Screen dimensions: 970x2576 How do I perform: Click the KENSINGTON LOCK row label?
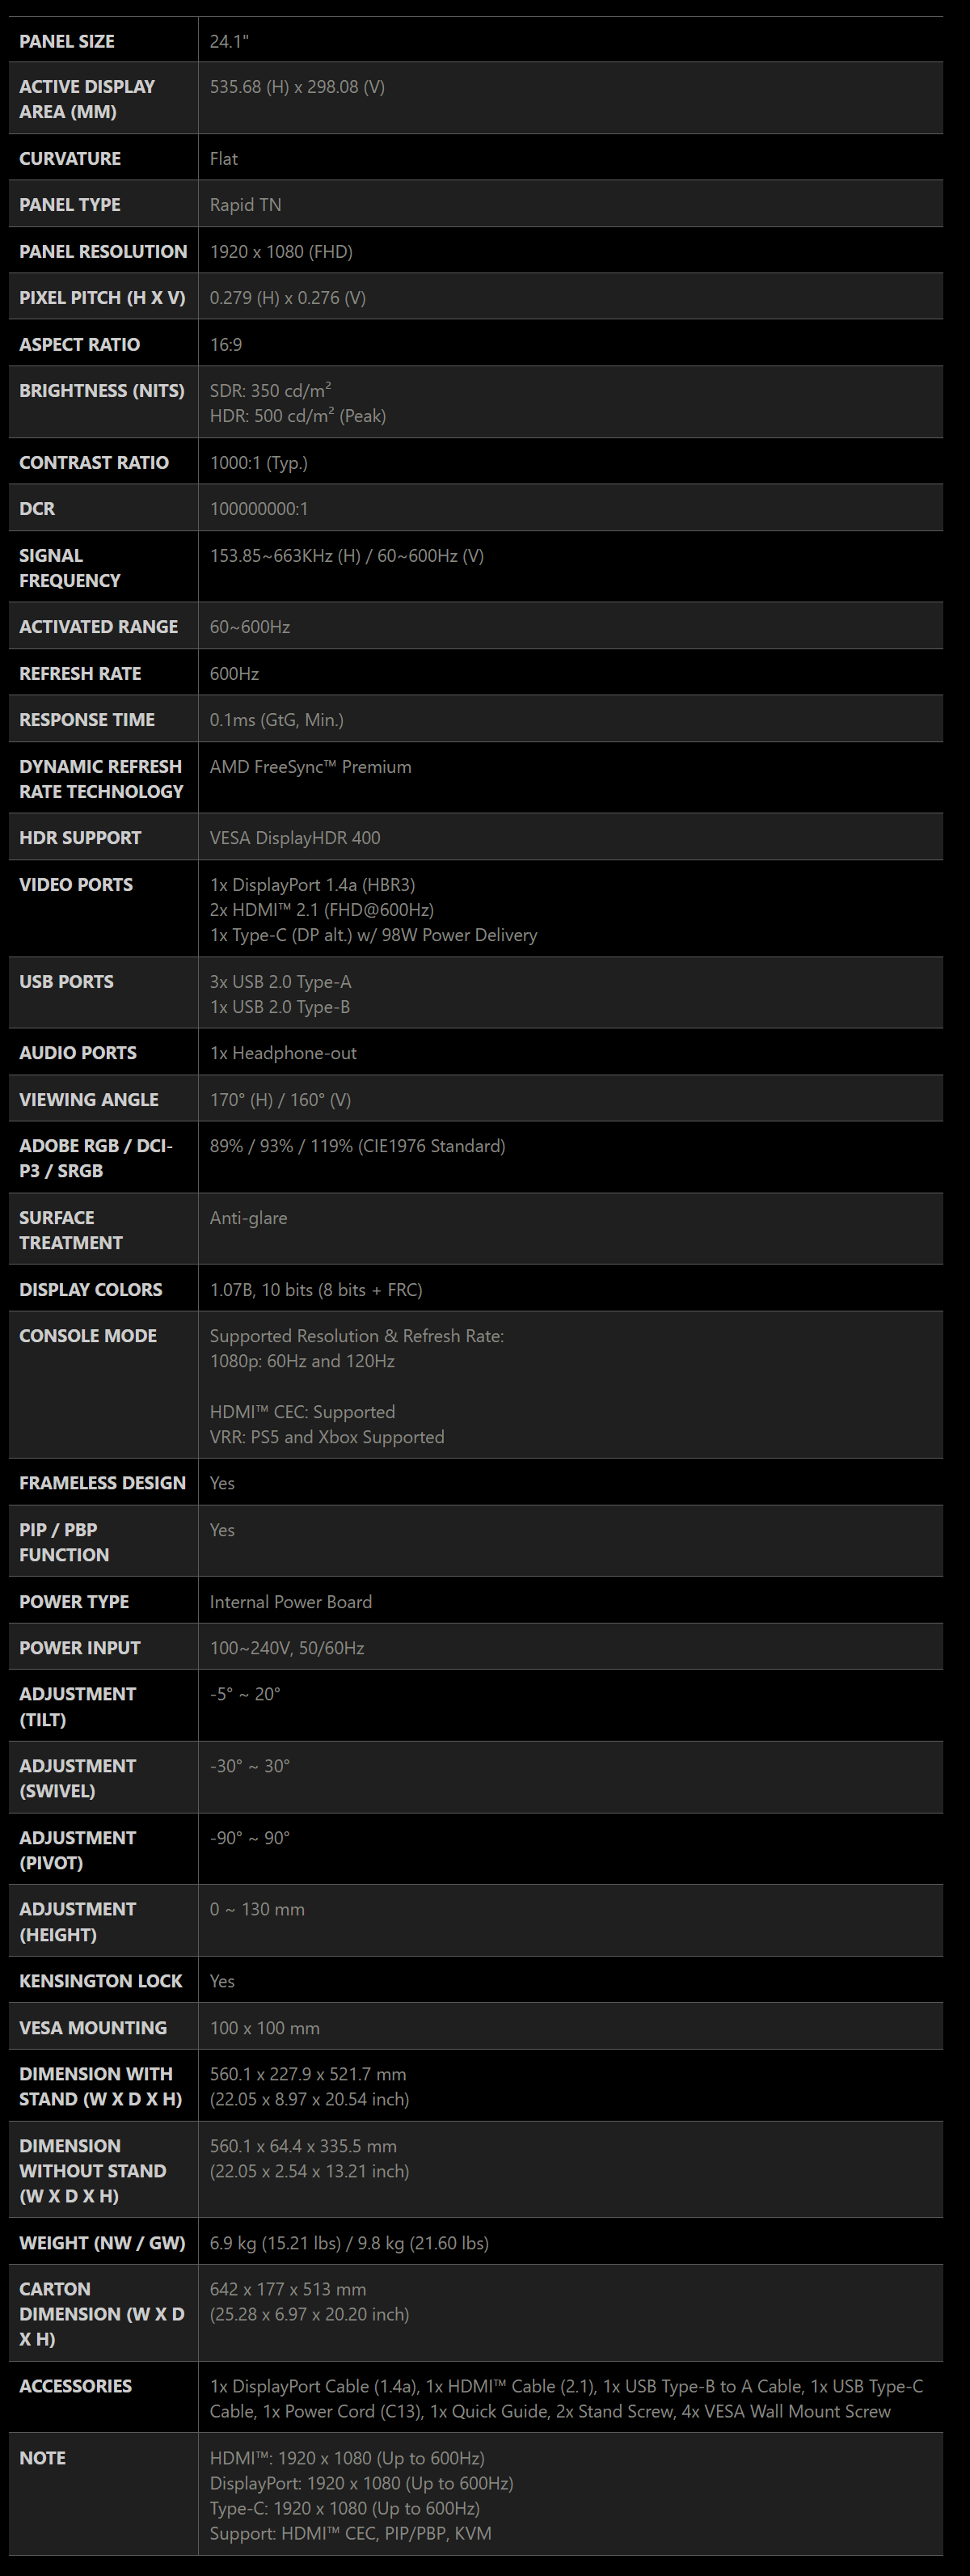(x=101, y=1981)
